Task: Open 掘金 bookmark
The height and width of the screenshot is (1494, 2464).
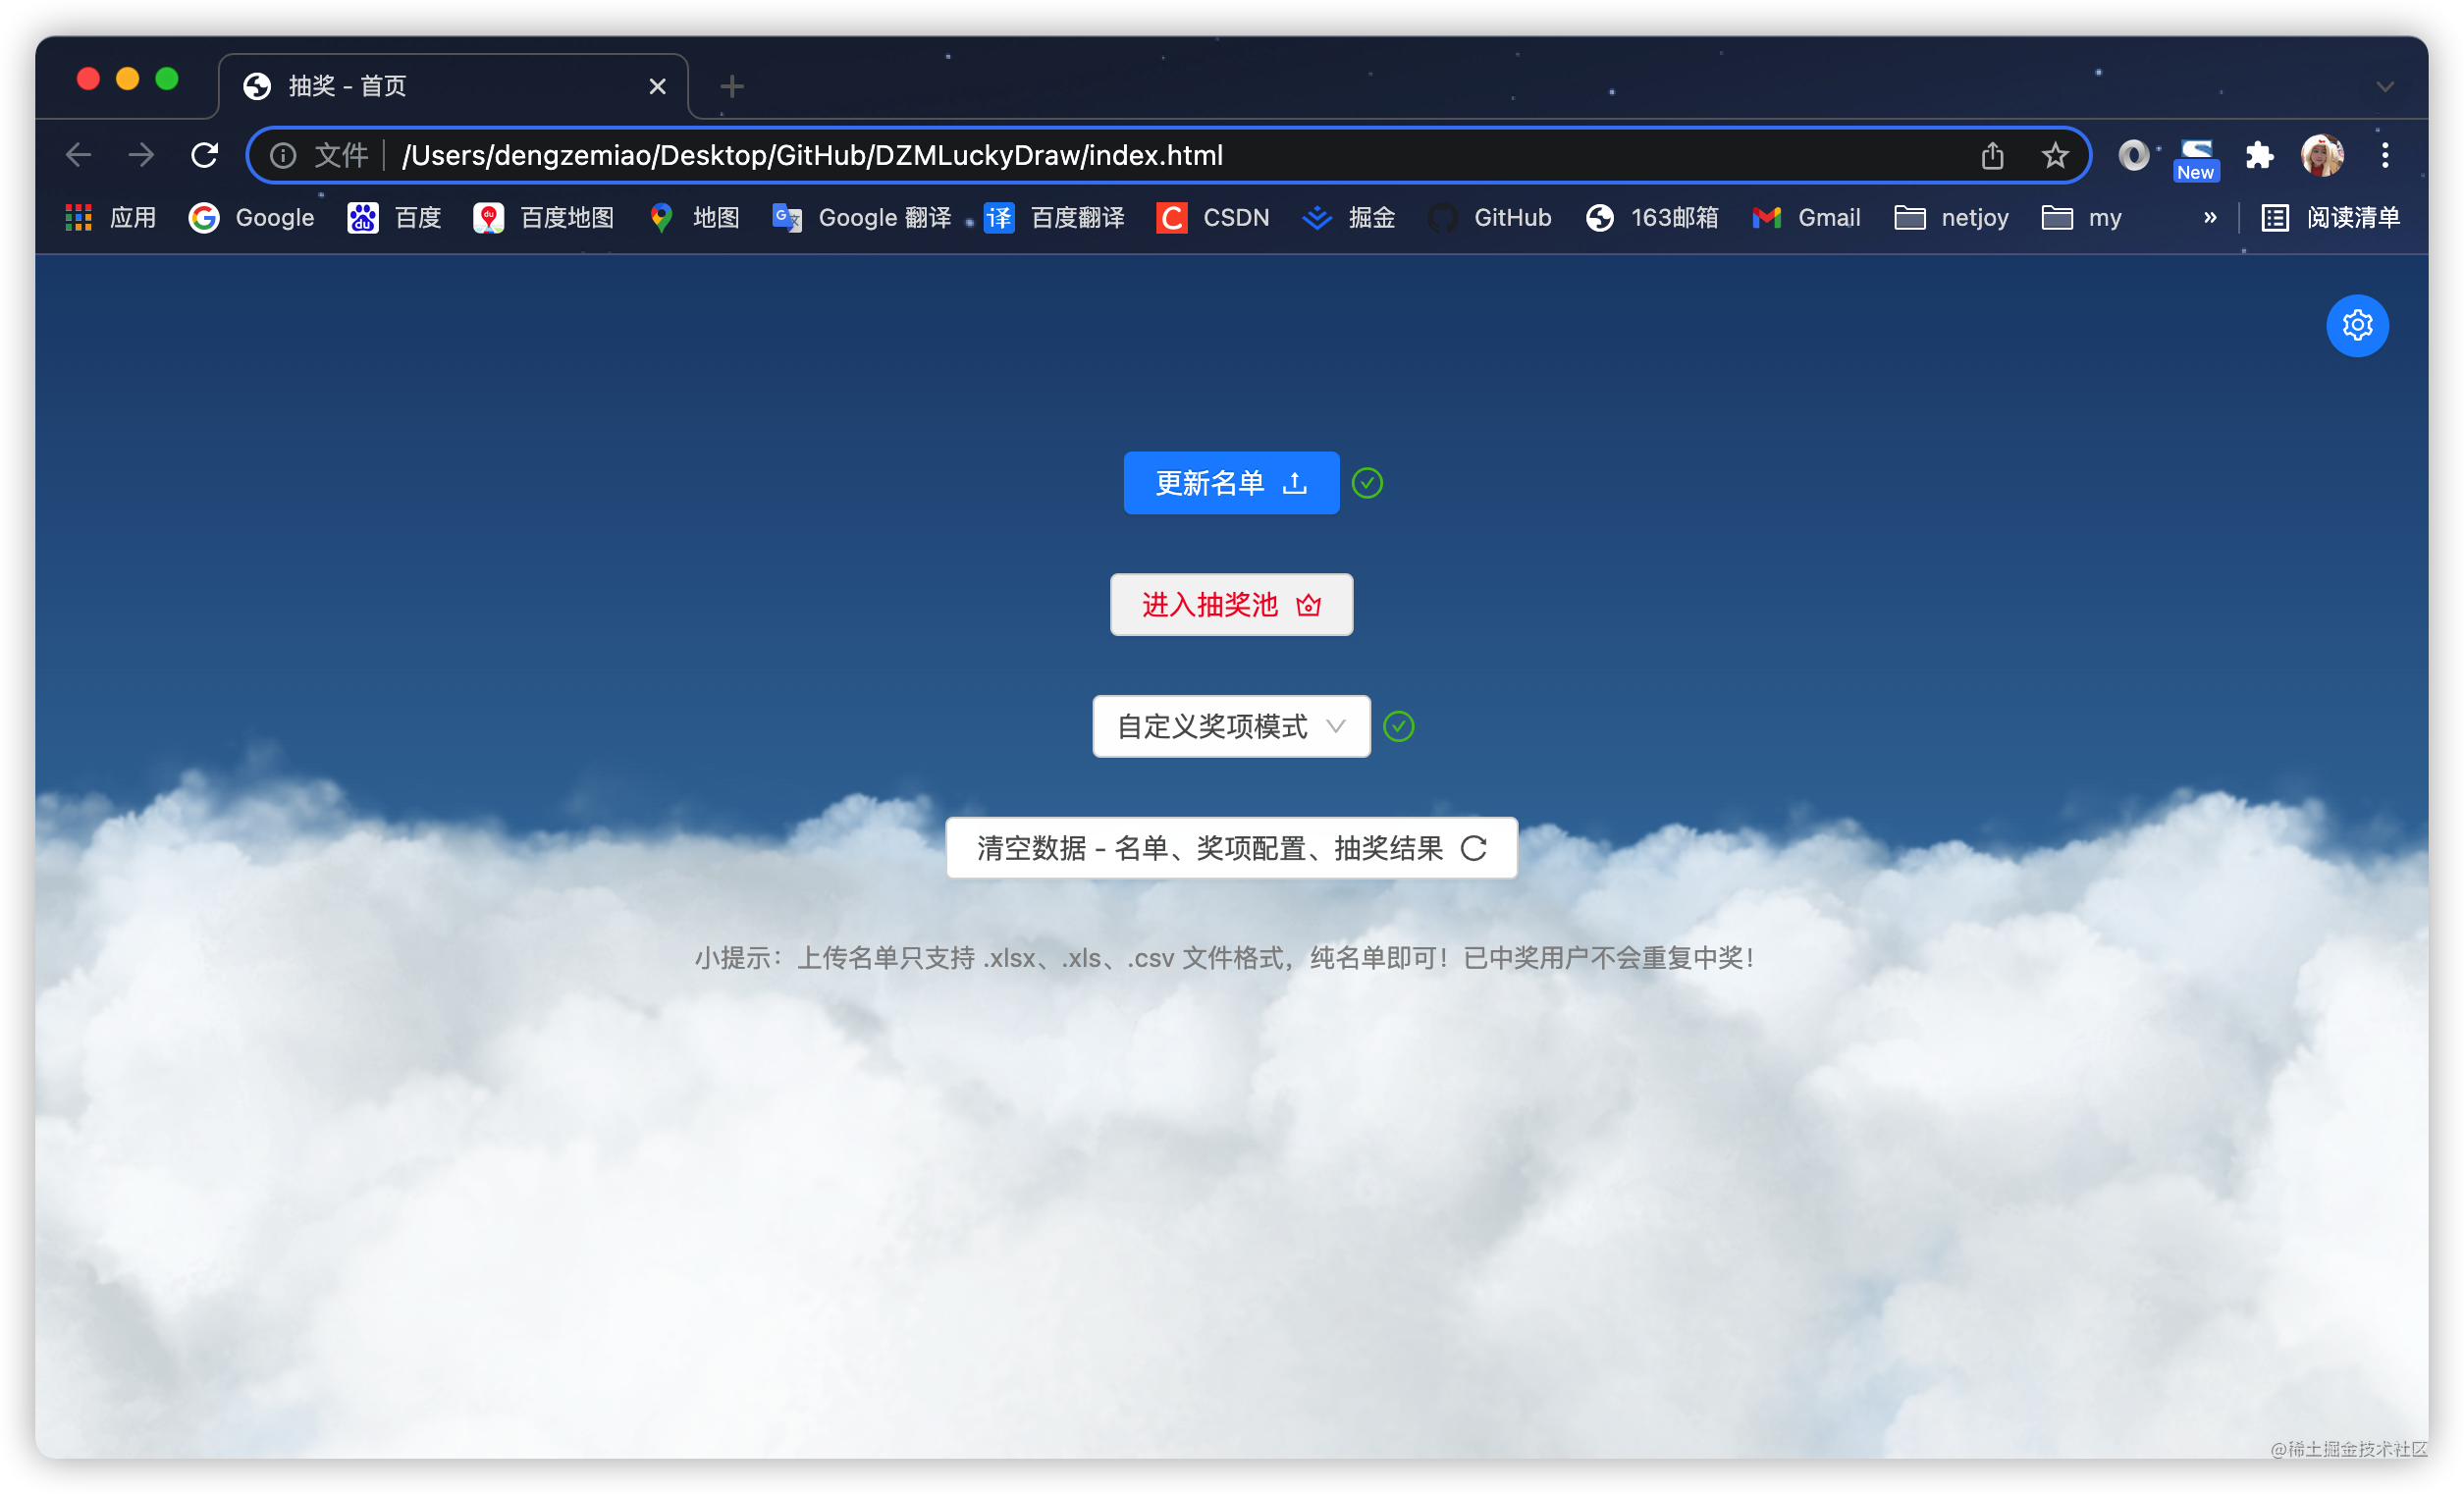Action: [1348, 217]
